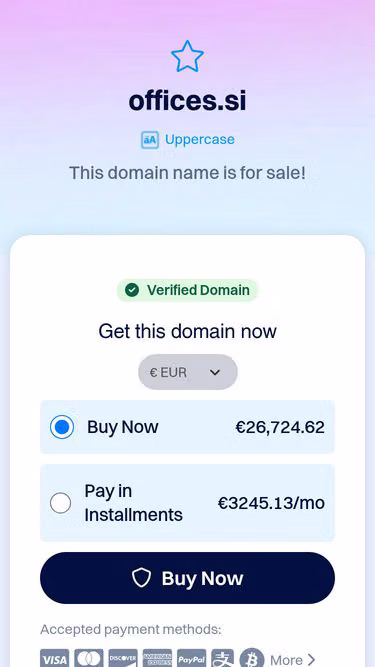Viewport: 375px width, 667px height.
Task: Click the Alipay payment icon
Action: point(222,658)
